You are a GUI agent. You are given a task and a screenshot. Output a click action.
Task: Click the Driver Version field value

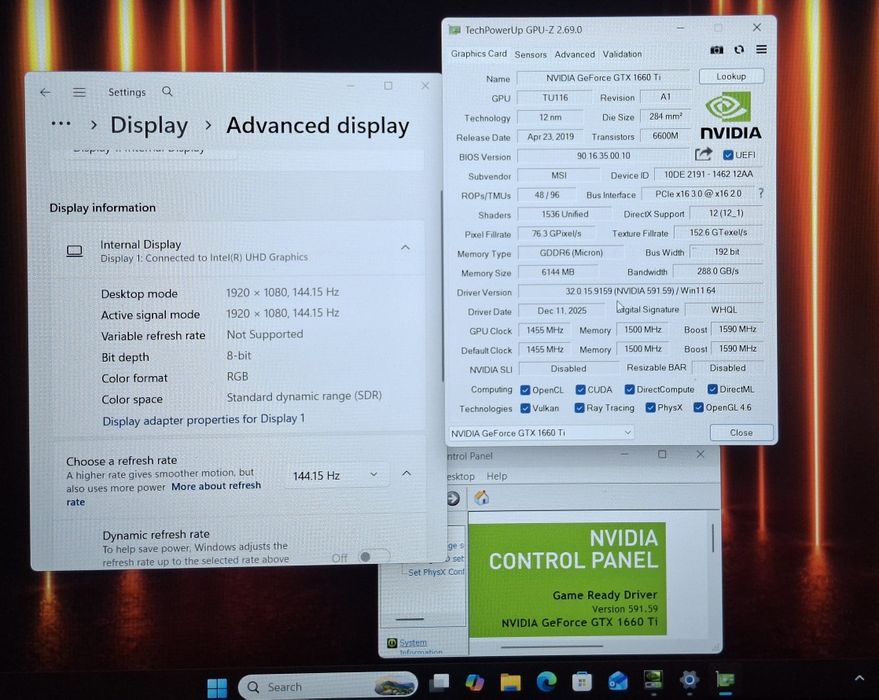click(x=640, y=291)
